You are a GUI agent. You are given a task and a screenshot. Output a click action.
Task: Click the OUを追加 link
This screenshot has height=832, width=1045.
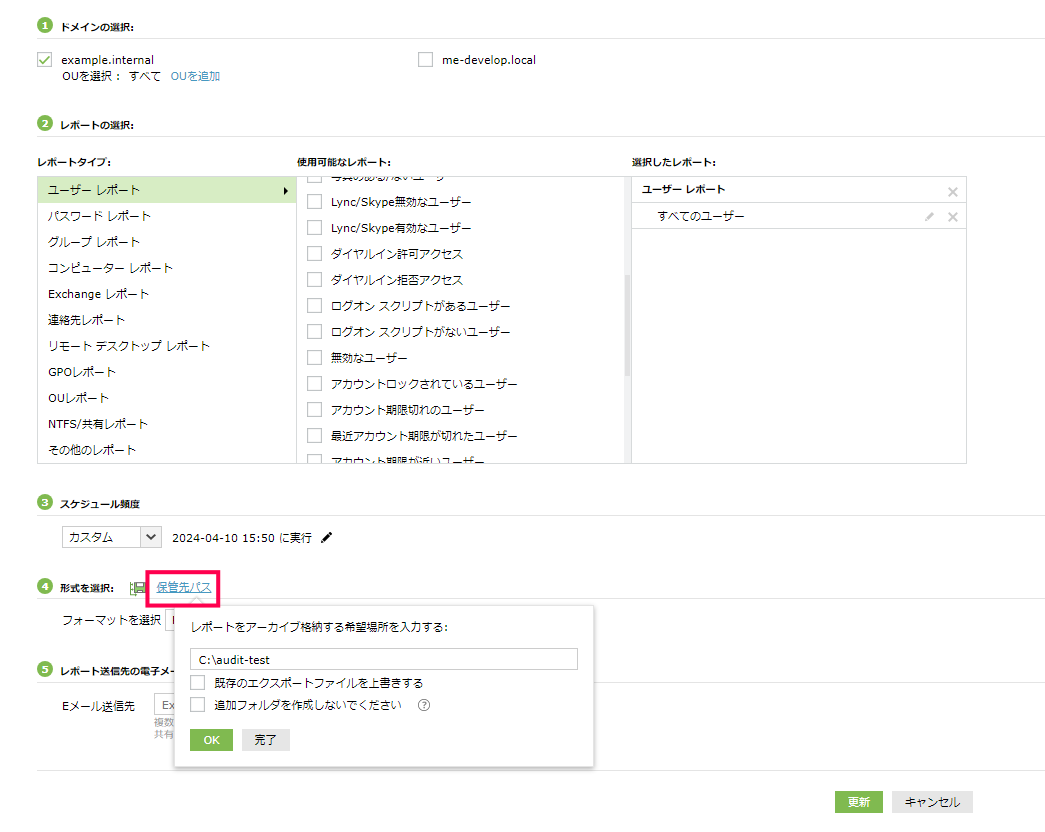pos(195,76)
